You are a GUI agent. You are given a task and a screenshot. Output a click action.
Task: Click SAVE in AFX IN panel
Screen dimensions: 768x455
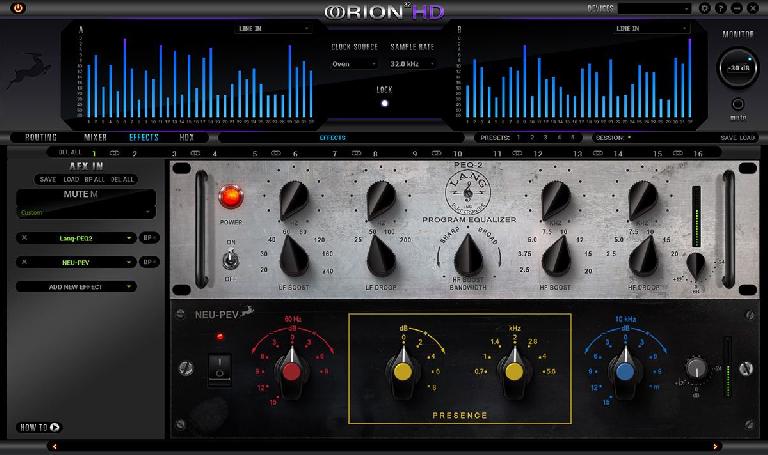pos(48,179)
